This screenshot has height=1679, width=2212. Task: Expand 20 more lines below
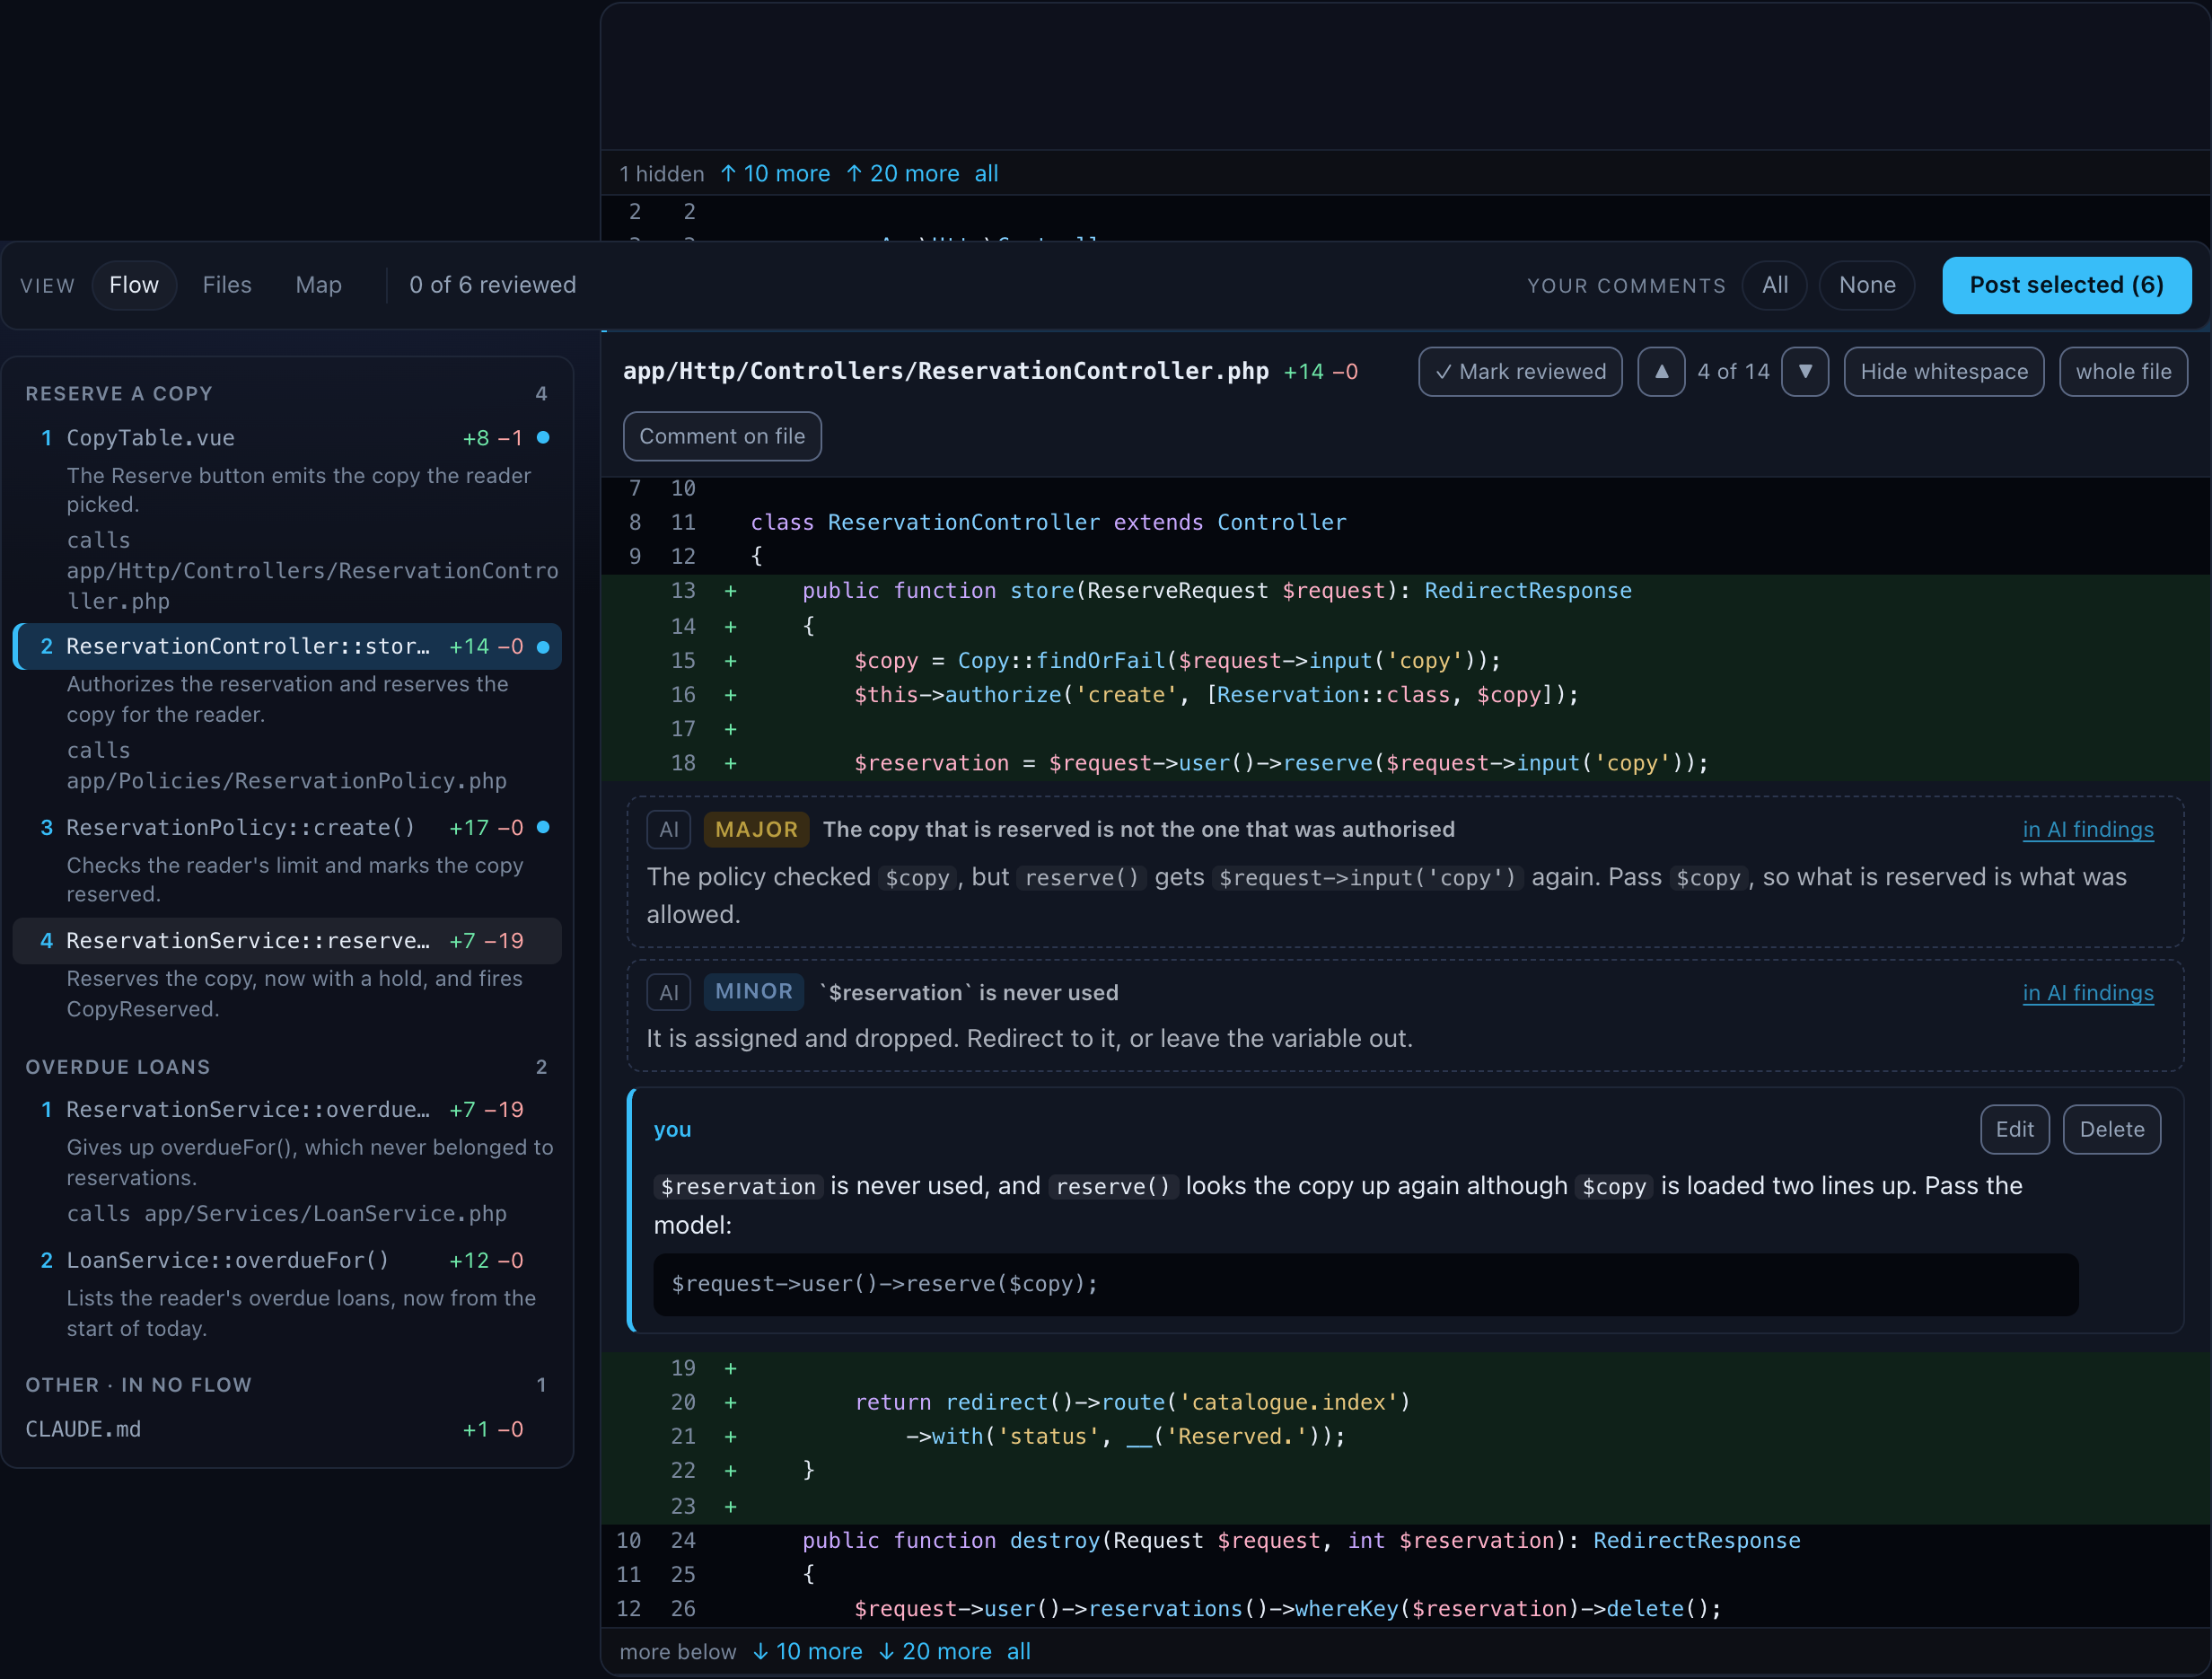tap(935, 1652)
